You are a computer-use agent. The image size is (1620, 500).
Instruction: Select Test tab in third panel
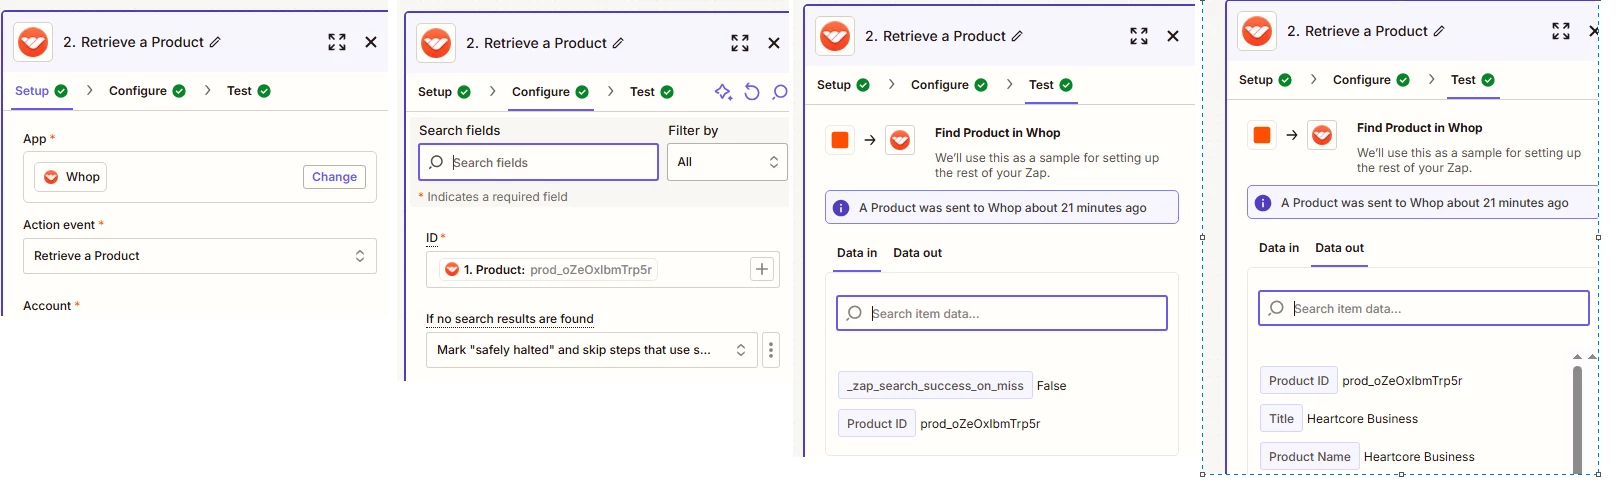[x=1051, y=85]
